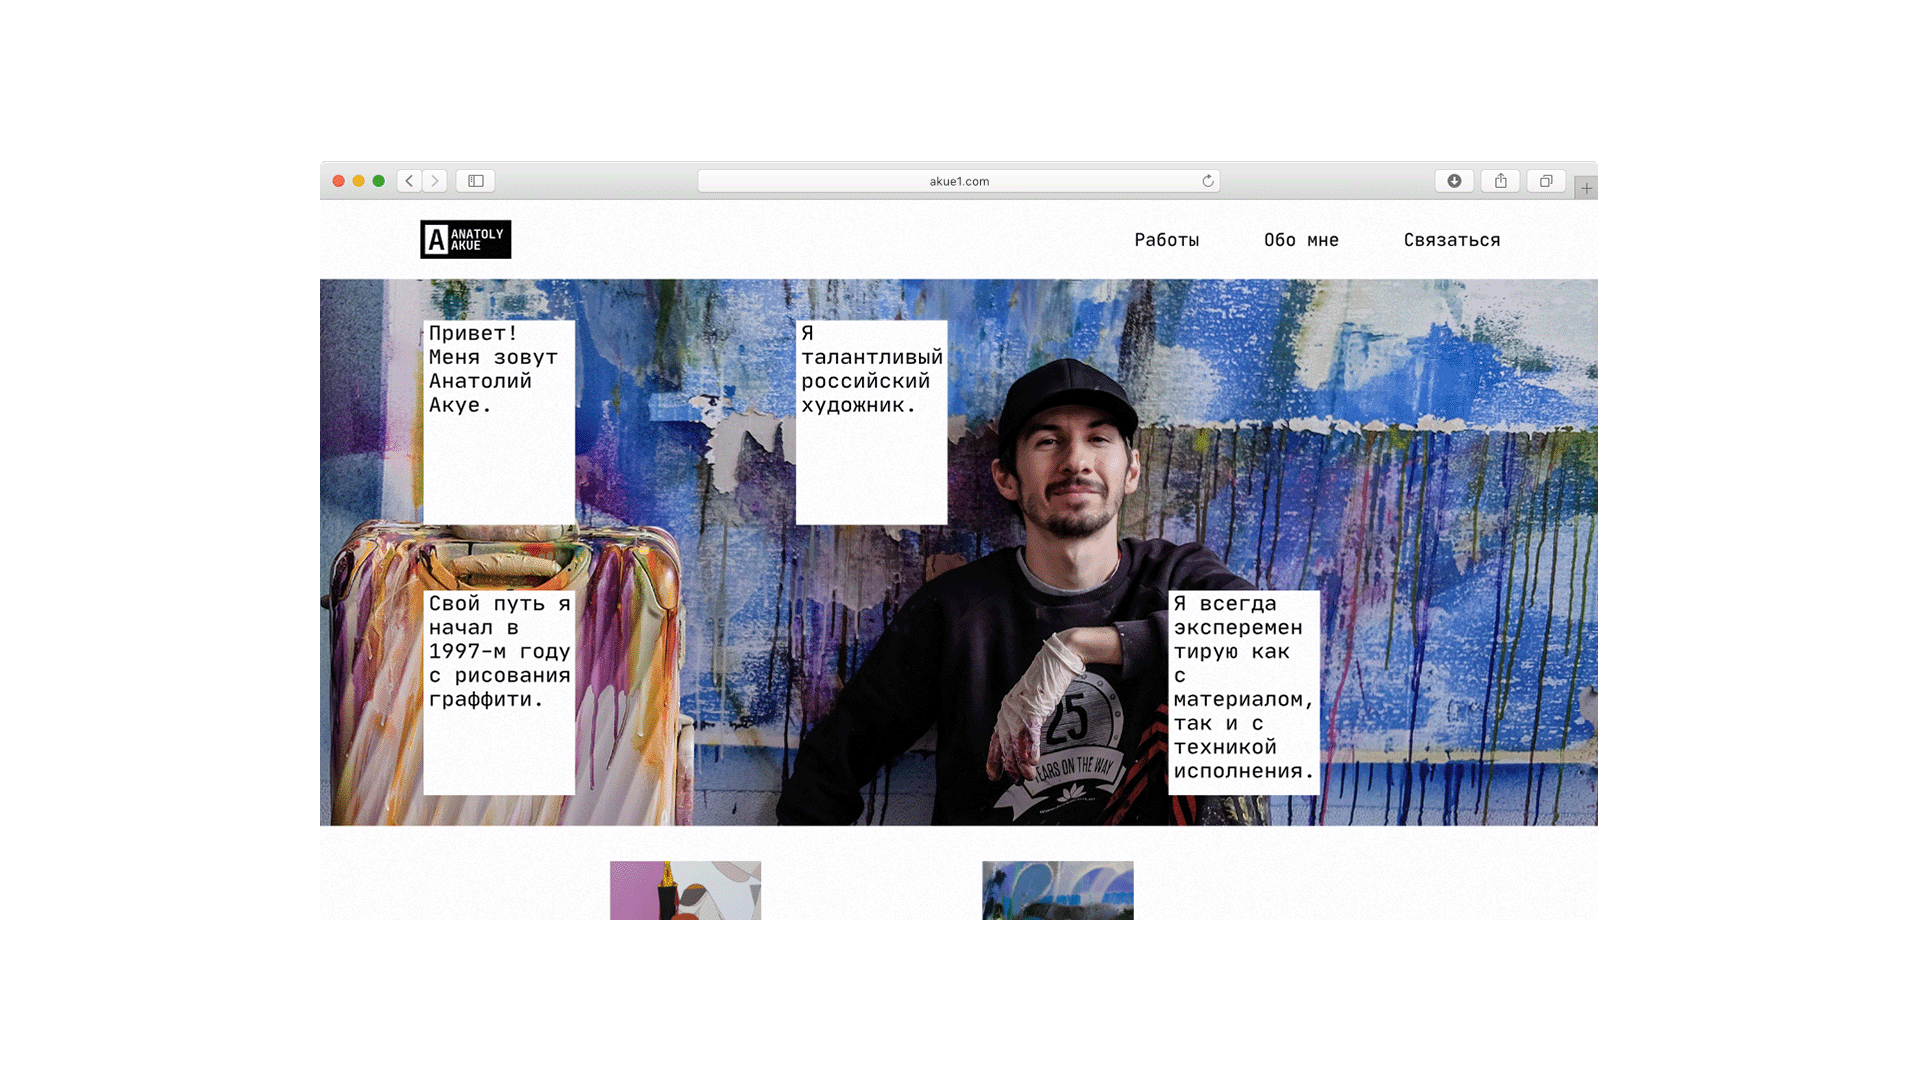Open the downloads icon in toolbar
This screenshot has width=1920, height=1080.
click(1454, 181)
